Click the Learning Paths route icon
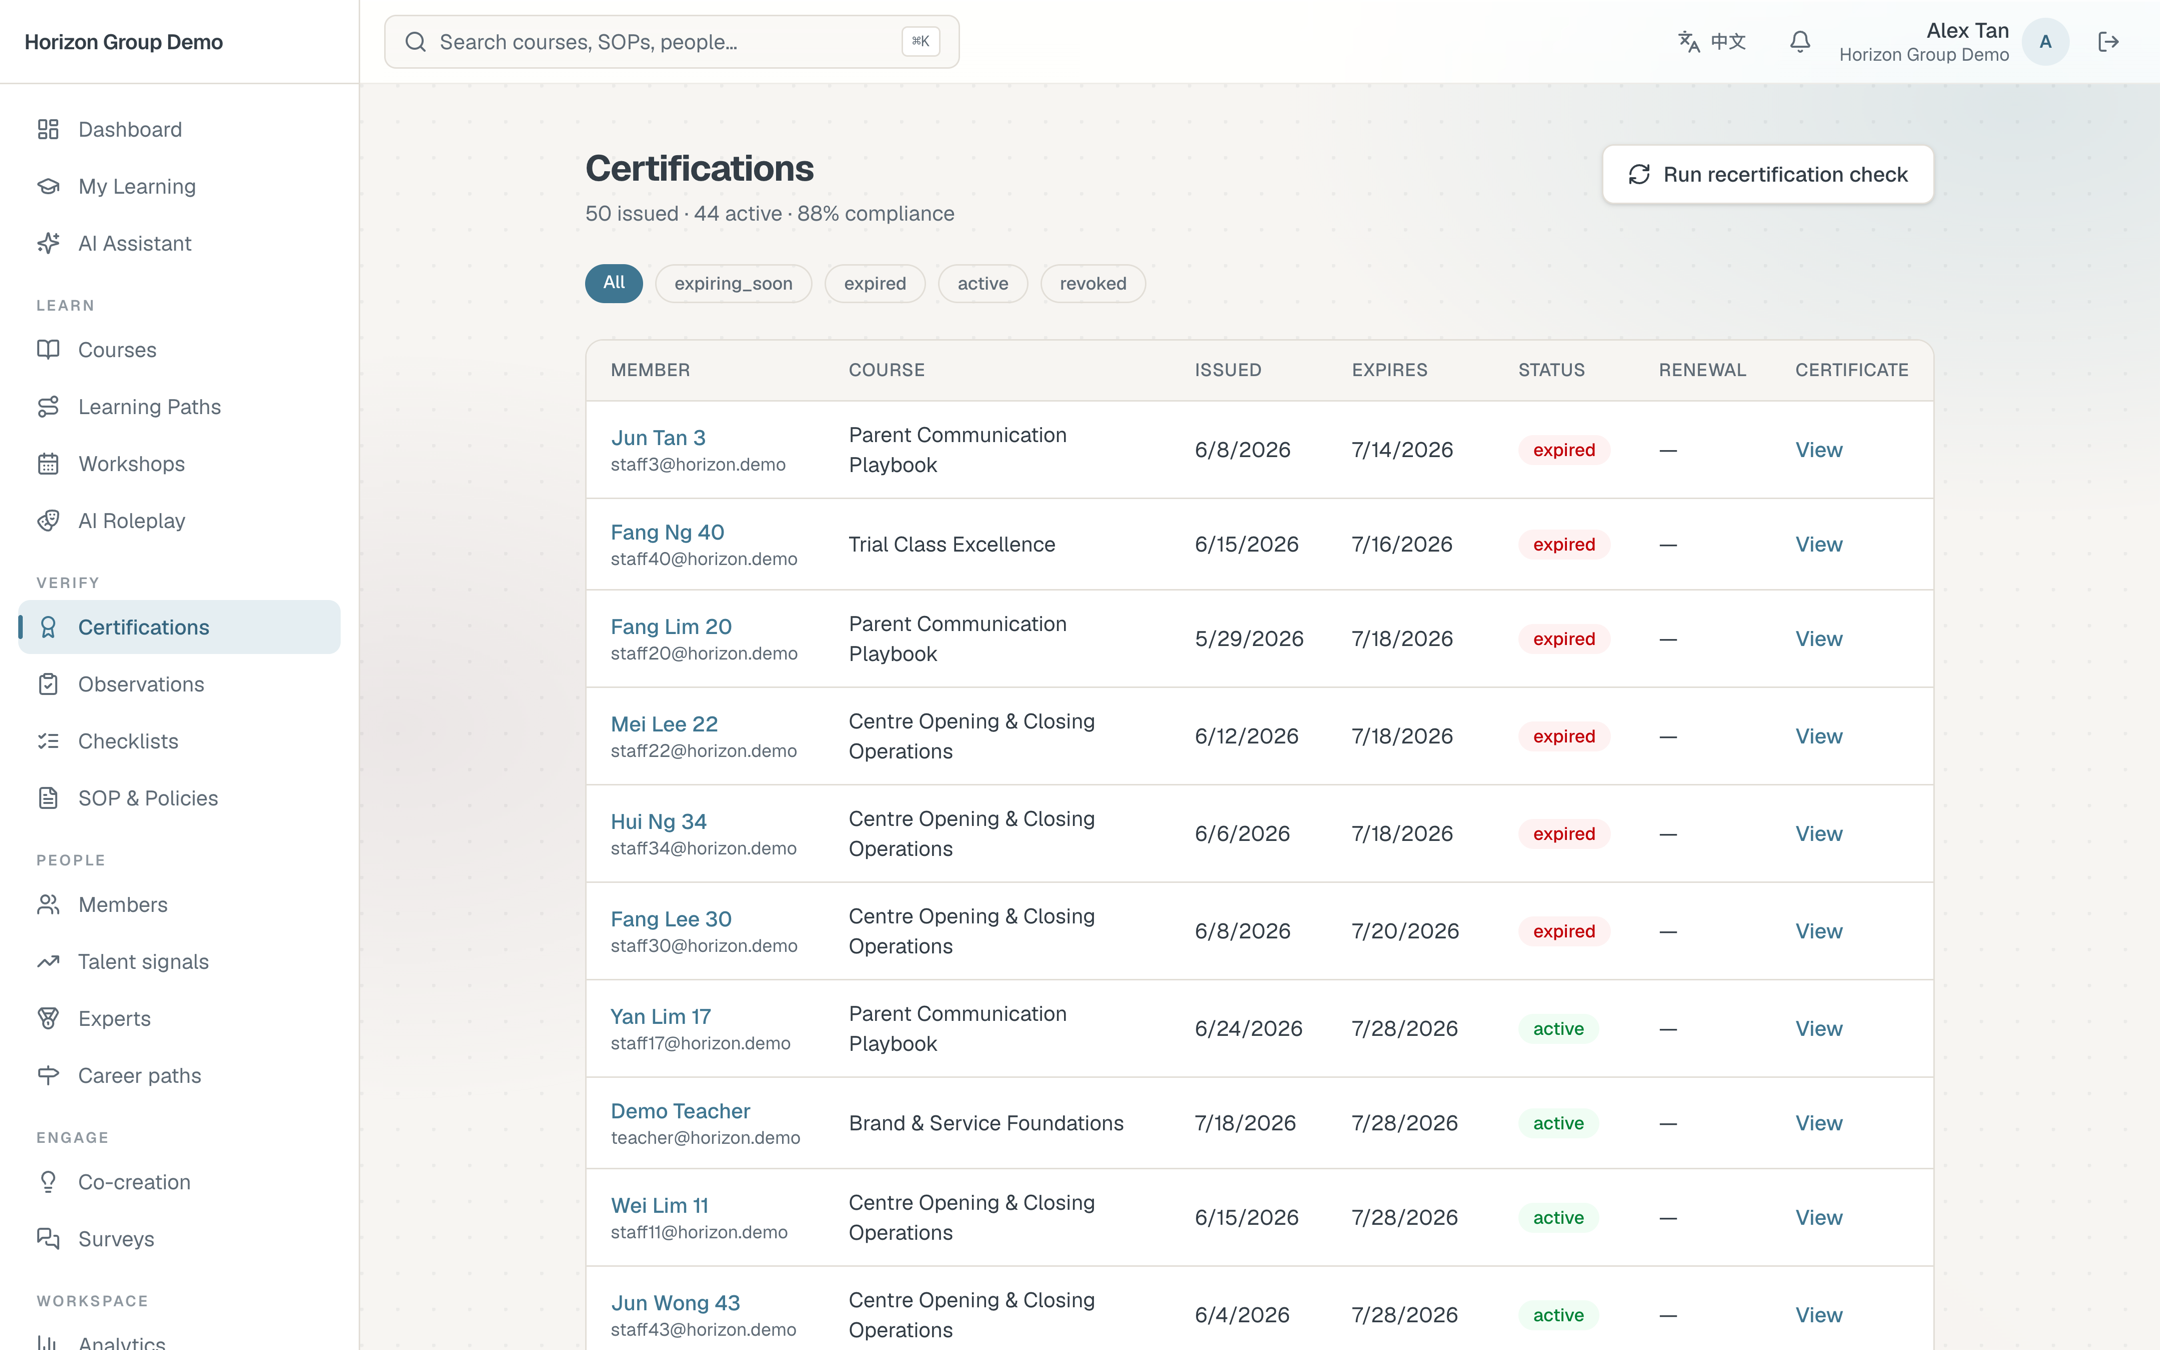This screenshot has height=1350, width=2160. point(48,407)
